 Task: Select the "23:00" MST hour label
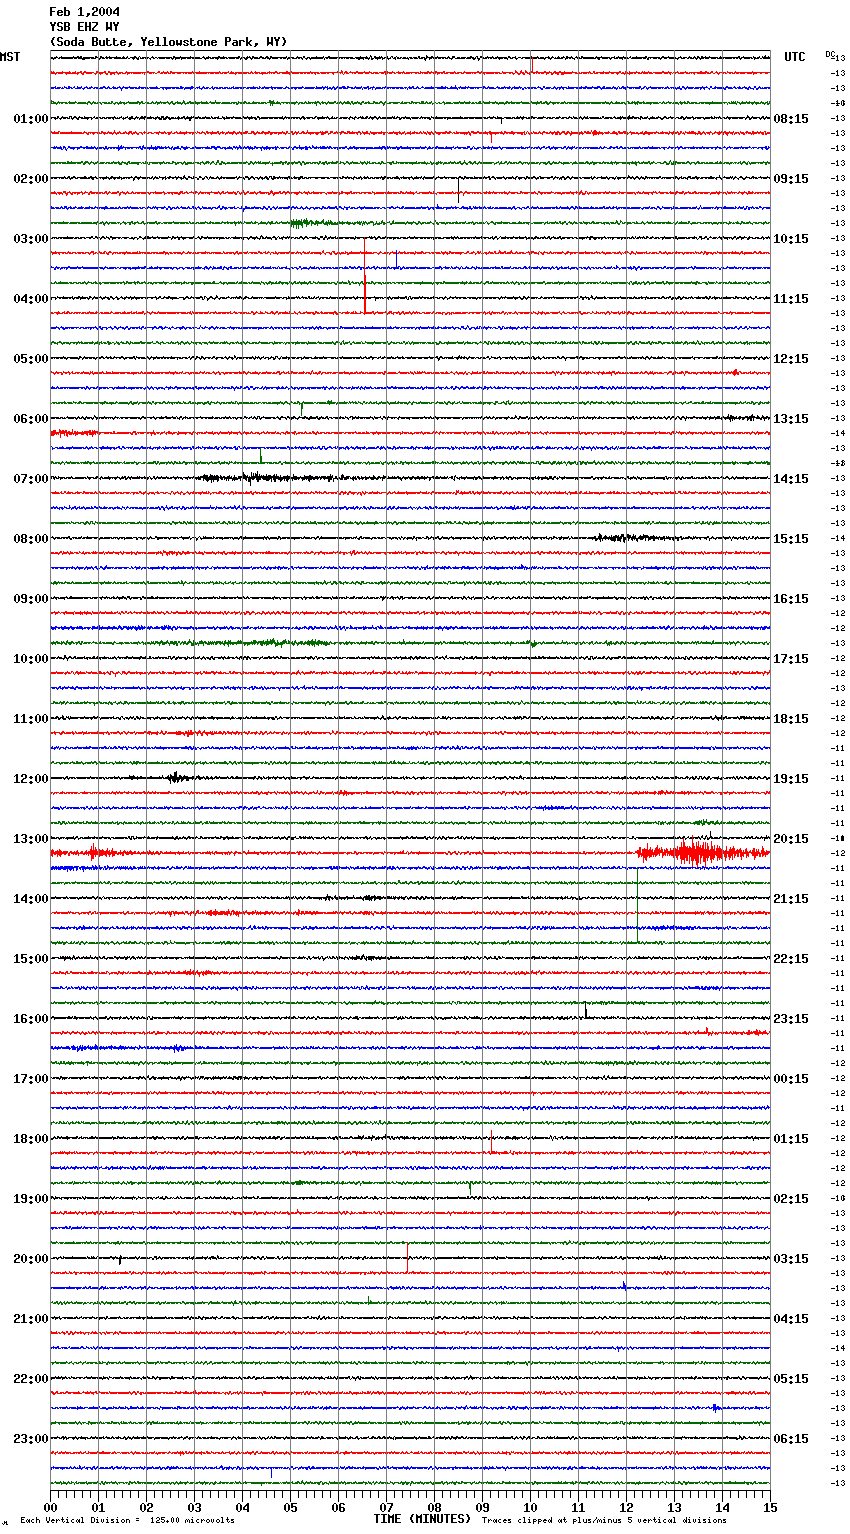[31, 1439]
